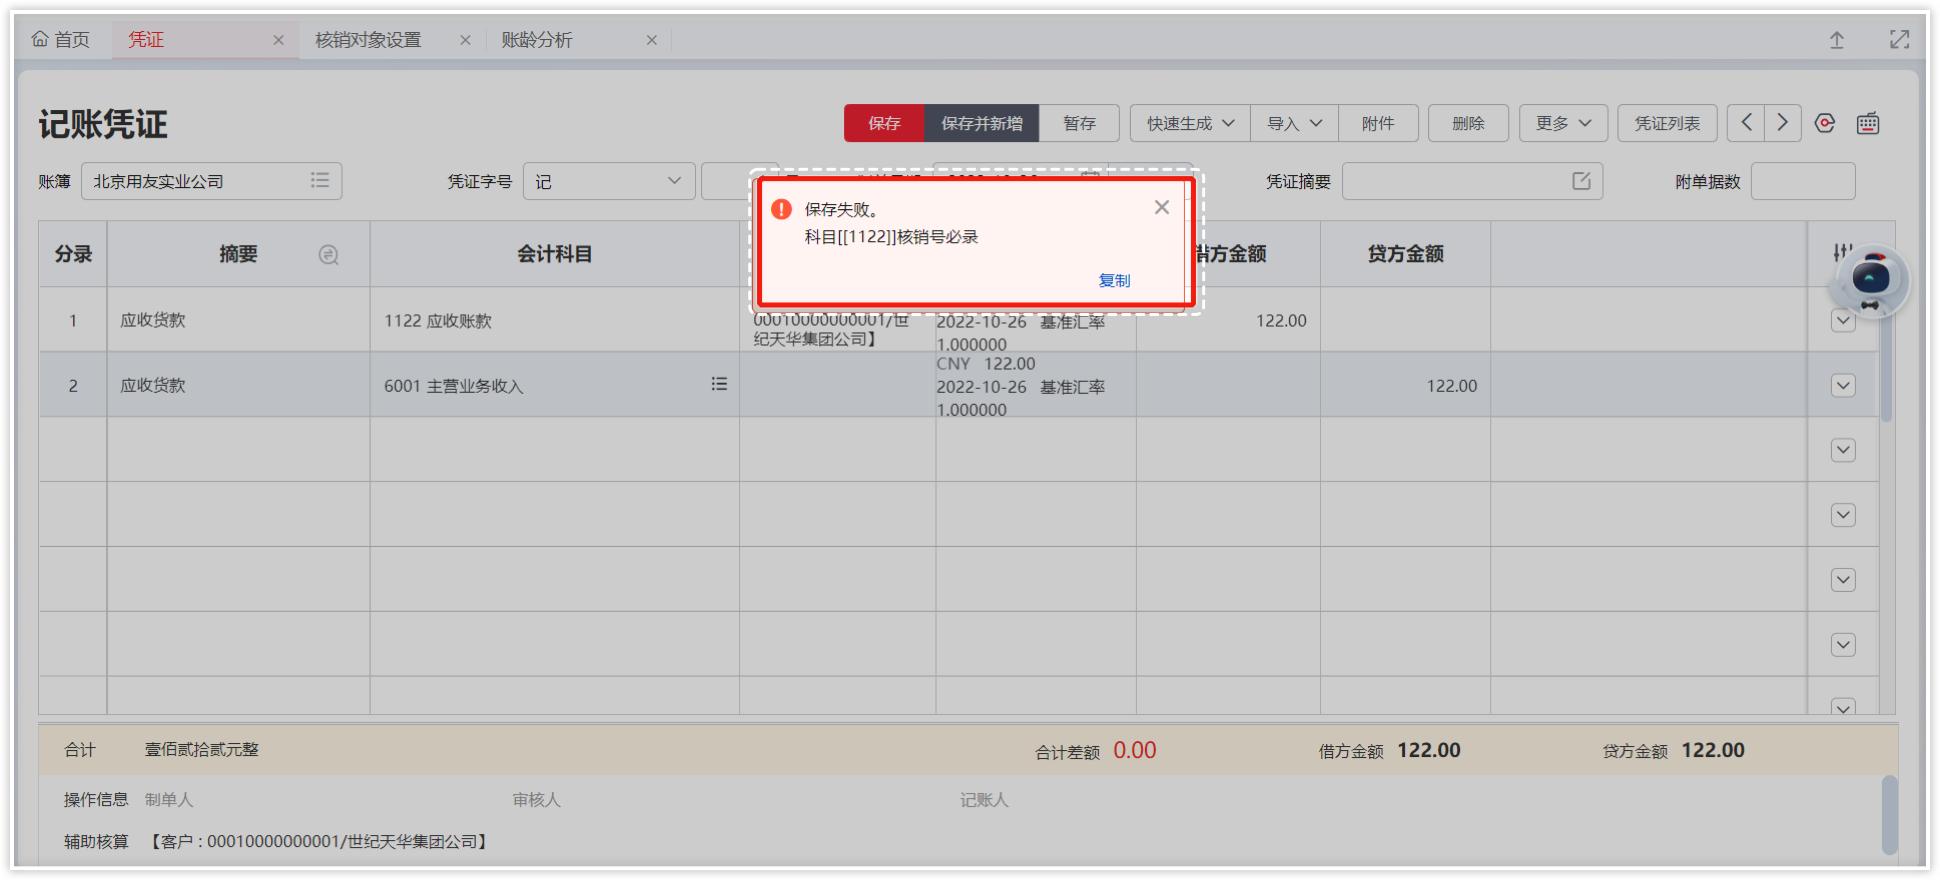
Task: Click the floating robot assistant icon
Action: click(1870, 280)
